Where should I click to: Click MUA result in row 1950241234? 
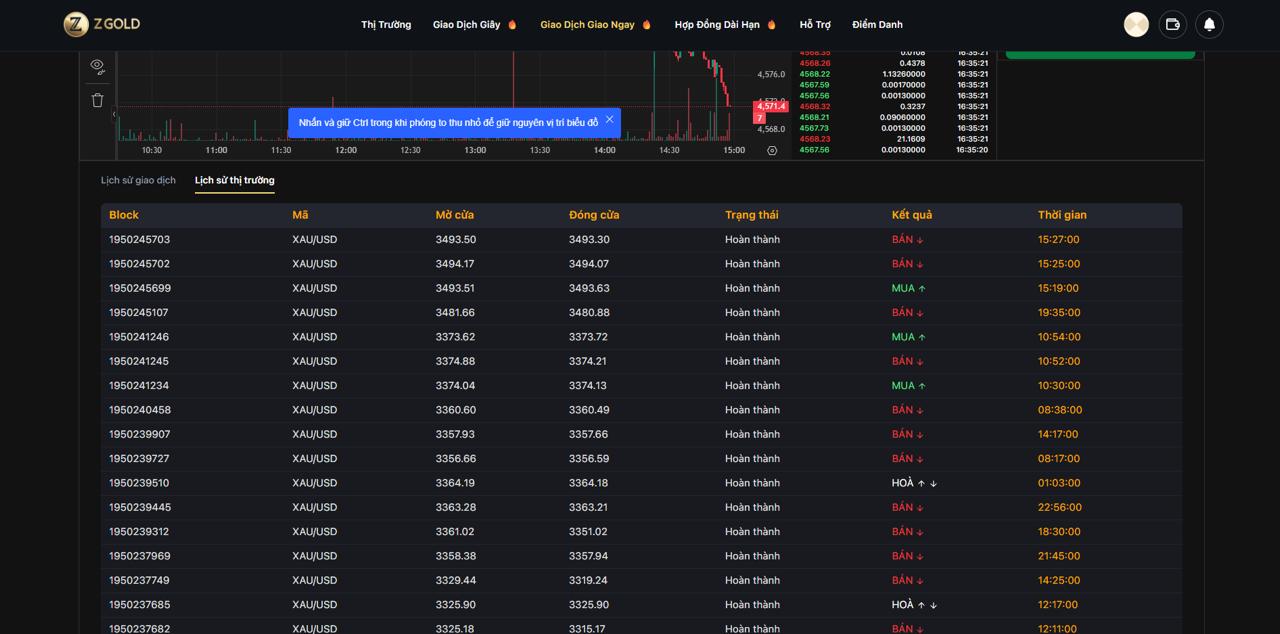909,386
